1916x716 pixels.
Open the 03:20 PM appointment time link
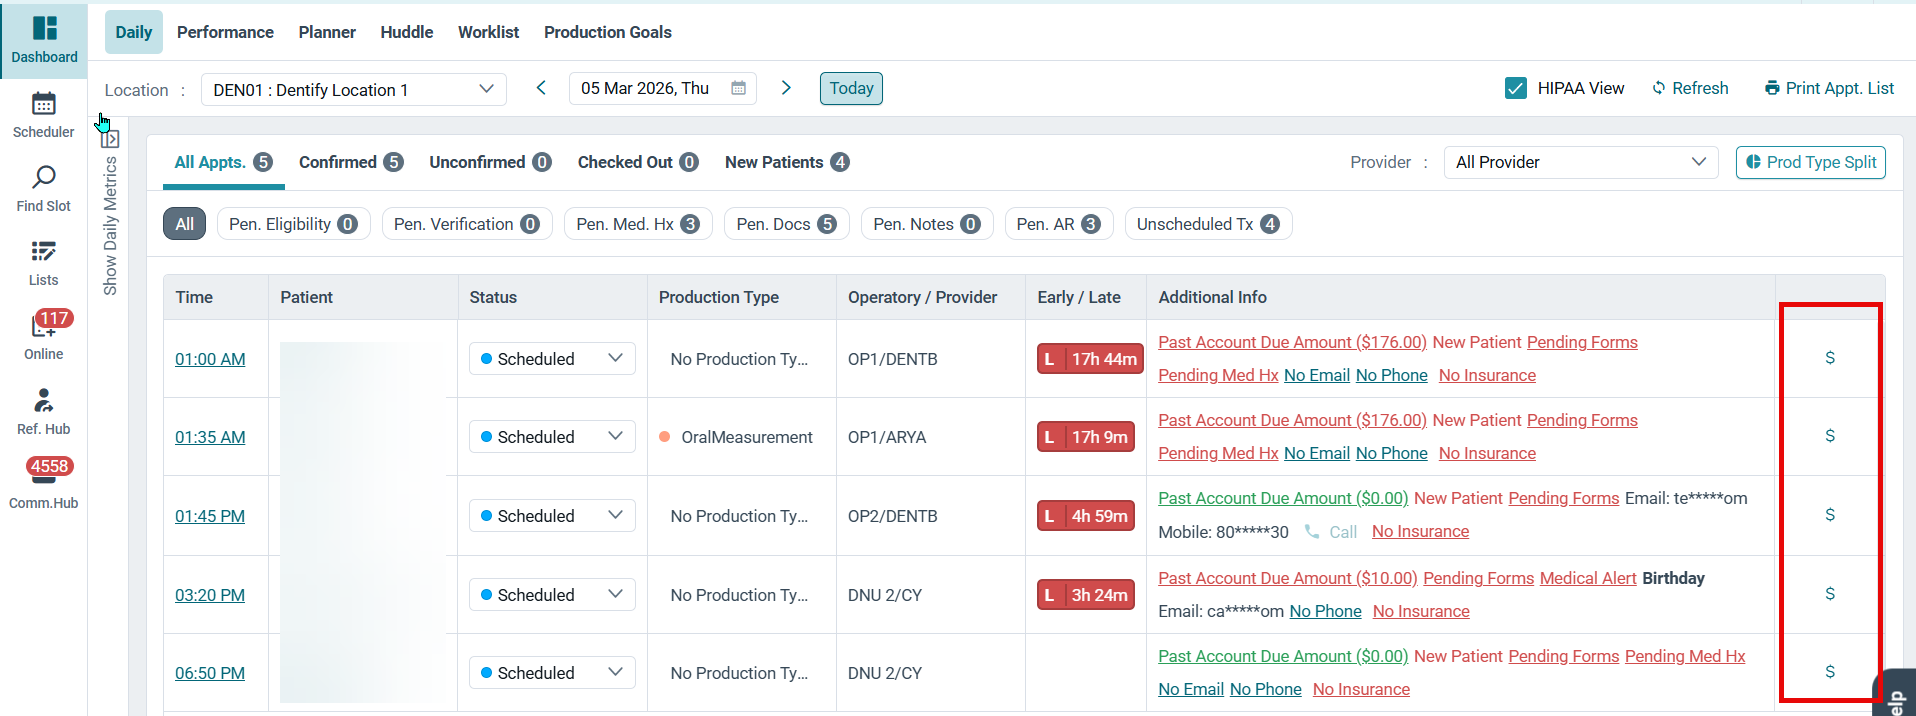(x=210, y=595)
